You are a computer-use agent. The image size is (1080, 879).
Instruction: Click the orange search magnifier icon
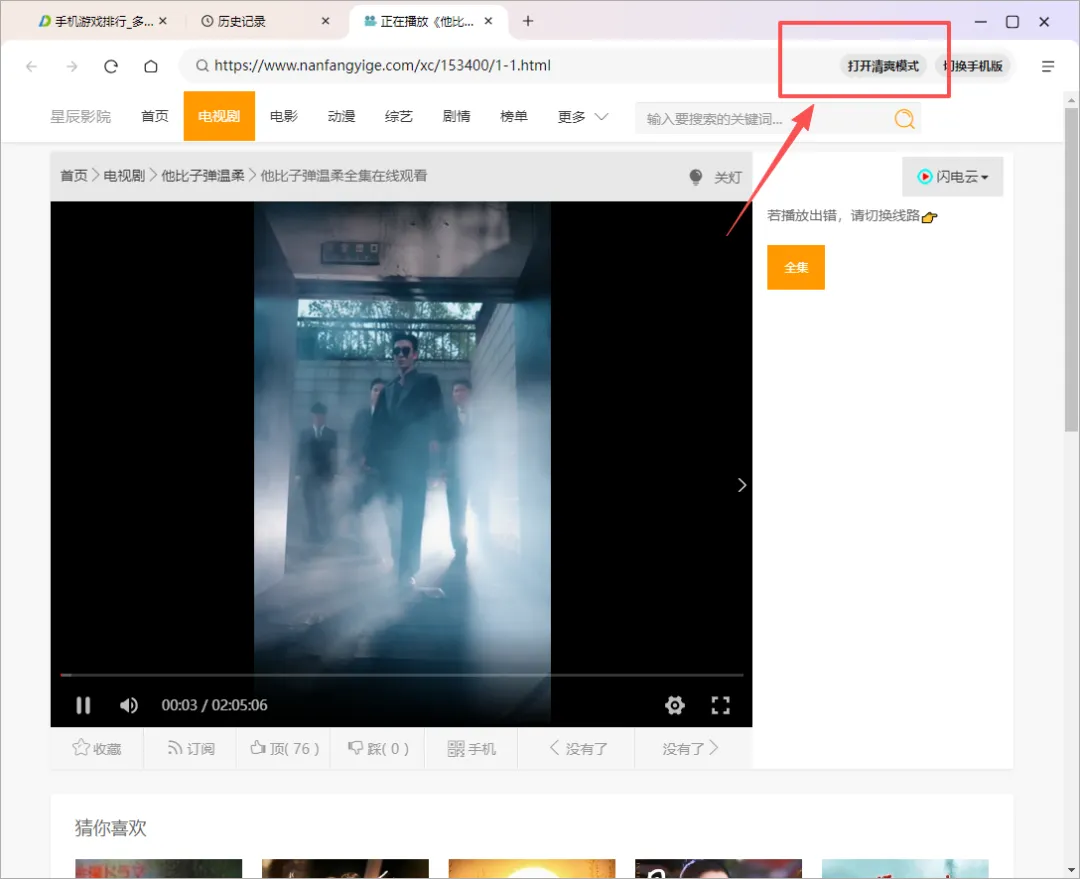pyautogui.click(x=904, y=119)
